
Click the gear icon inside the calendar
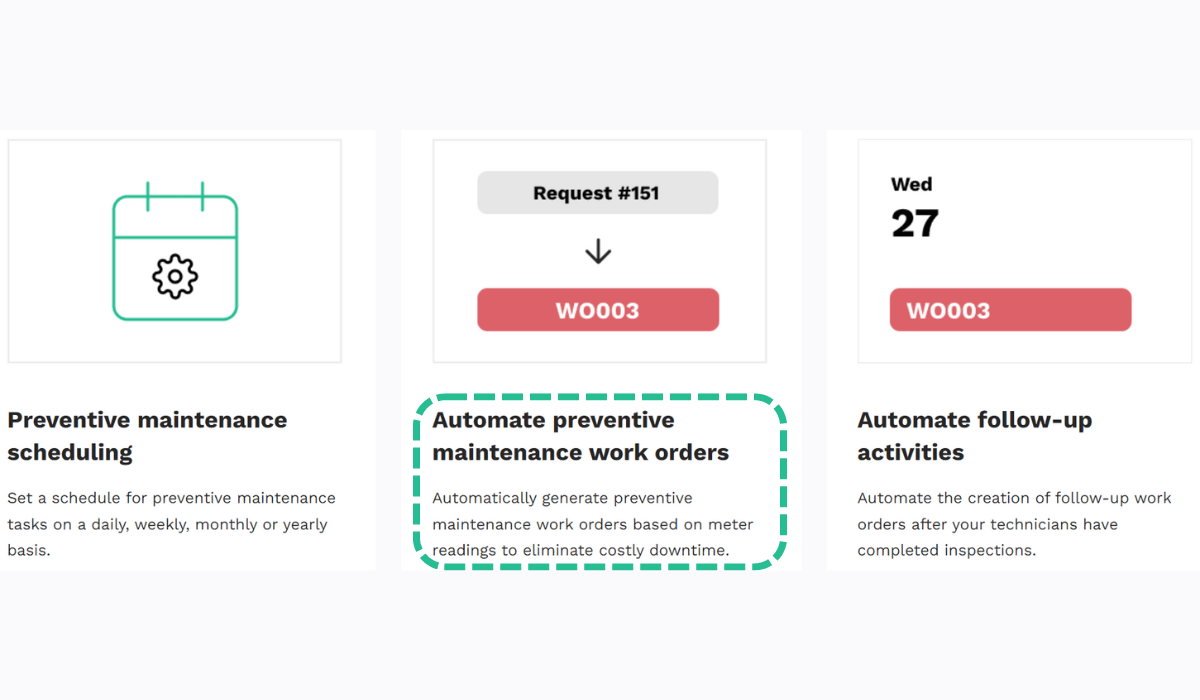coord(175,275)
